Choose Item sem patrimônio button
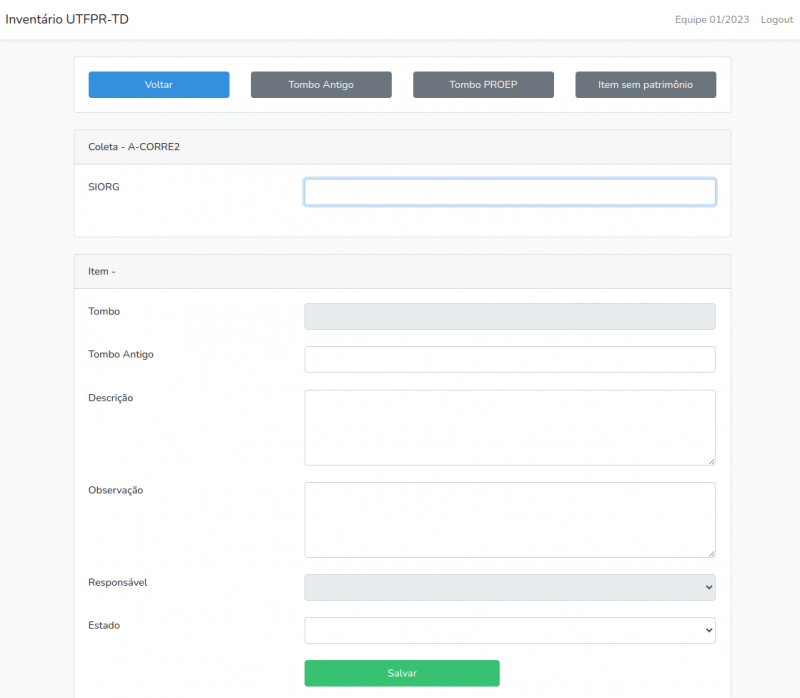 click(x=645, y=85)
